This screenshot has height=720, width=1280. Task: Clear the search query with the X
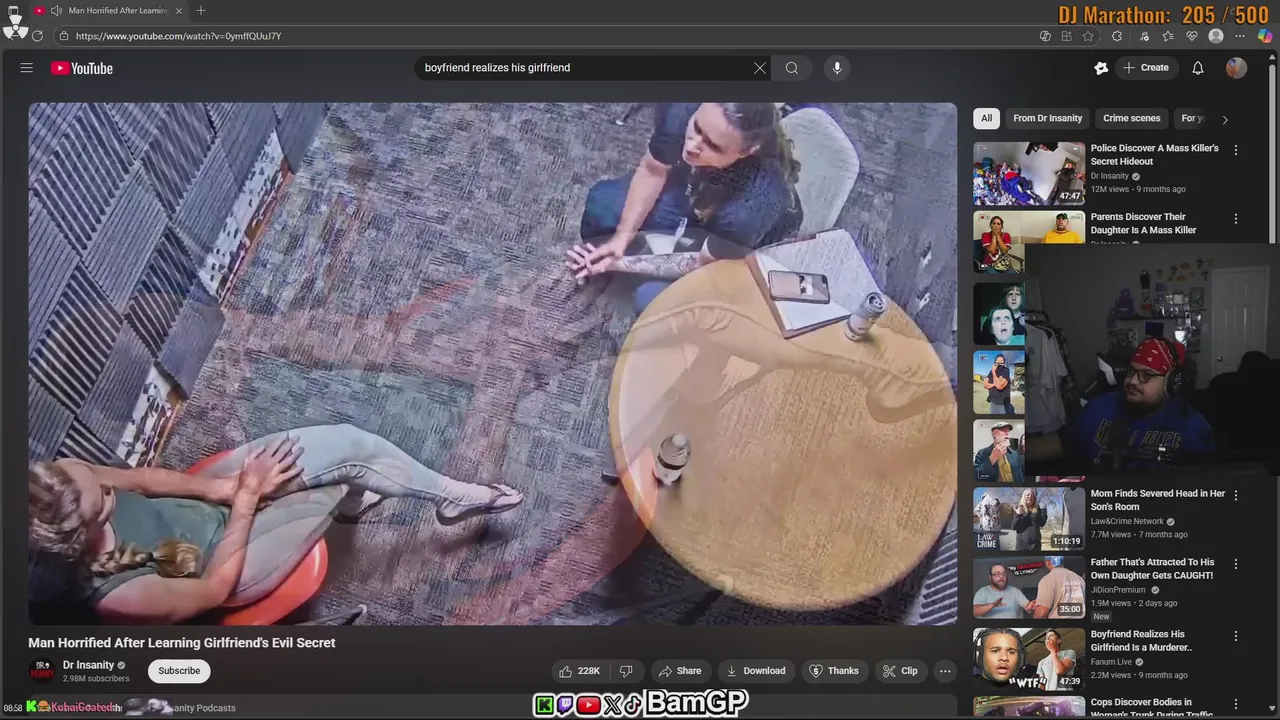tap(760, 68)
